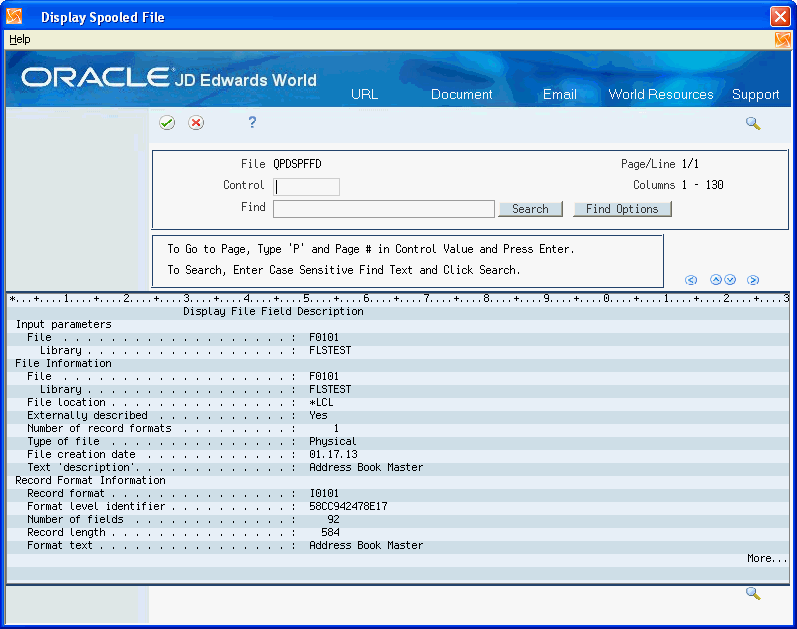Focus the Control input field
Image resolution: width=797 pixels, height=629 pixels.
306,187
